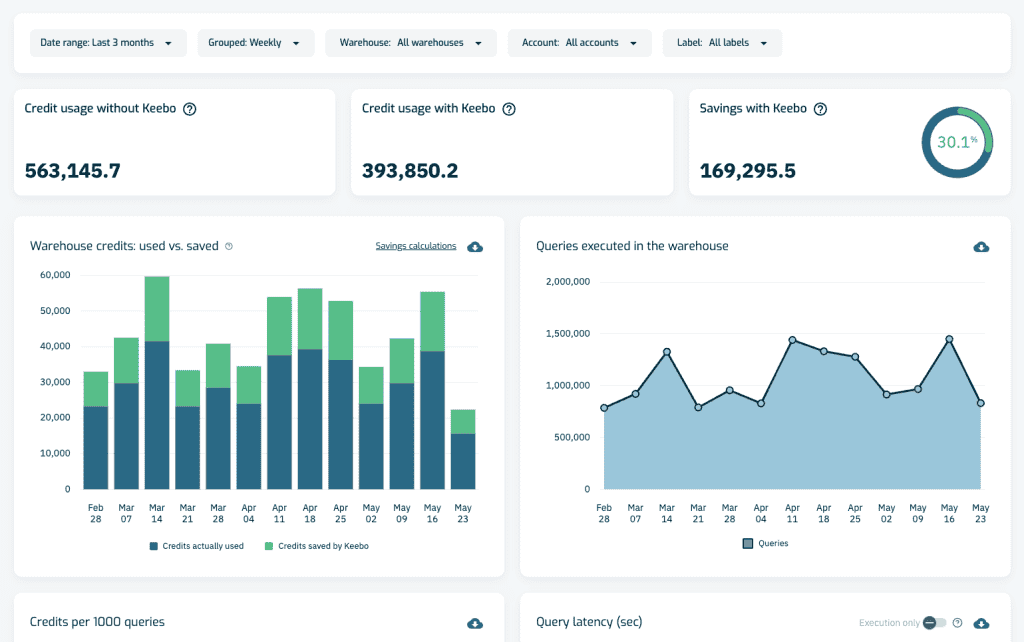Click the Mar 14 bar in credits chart

[x=157, y=383]
